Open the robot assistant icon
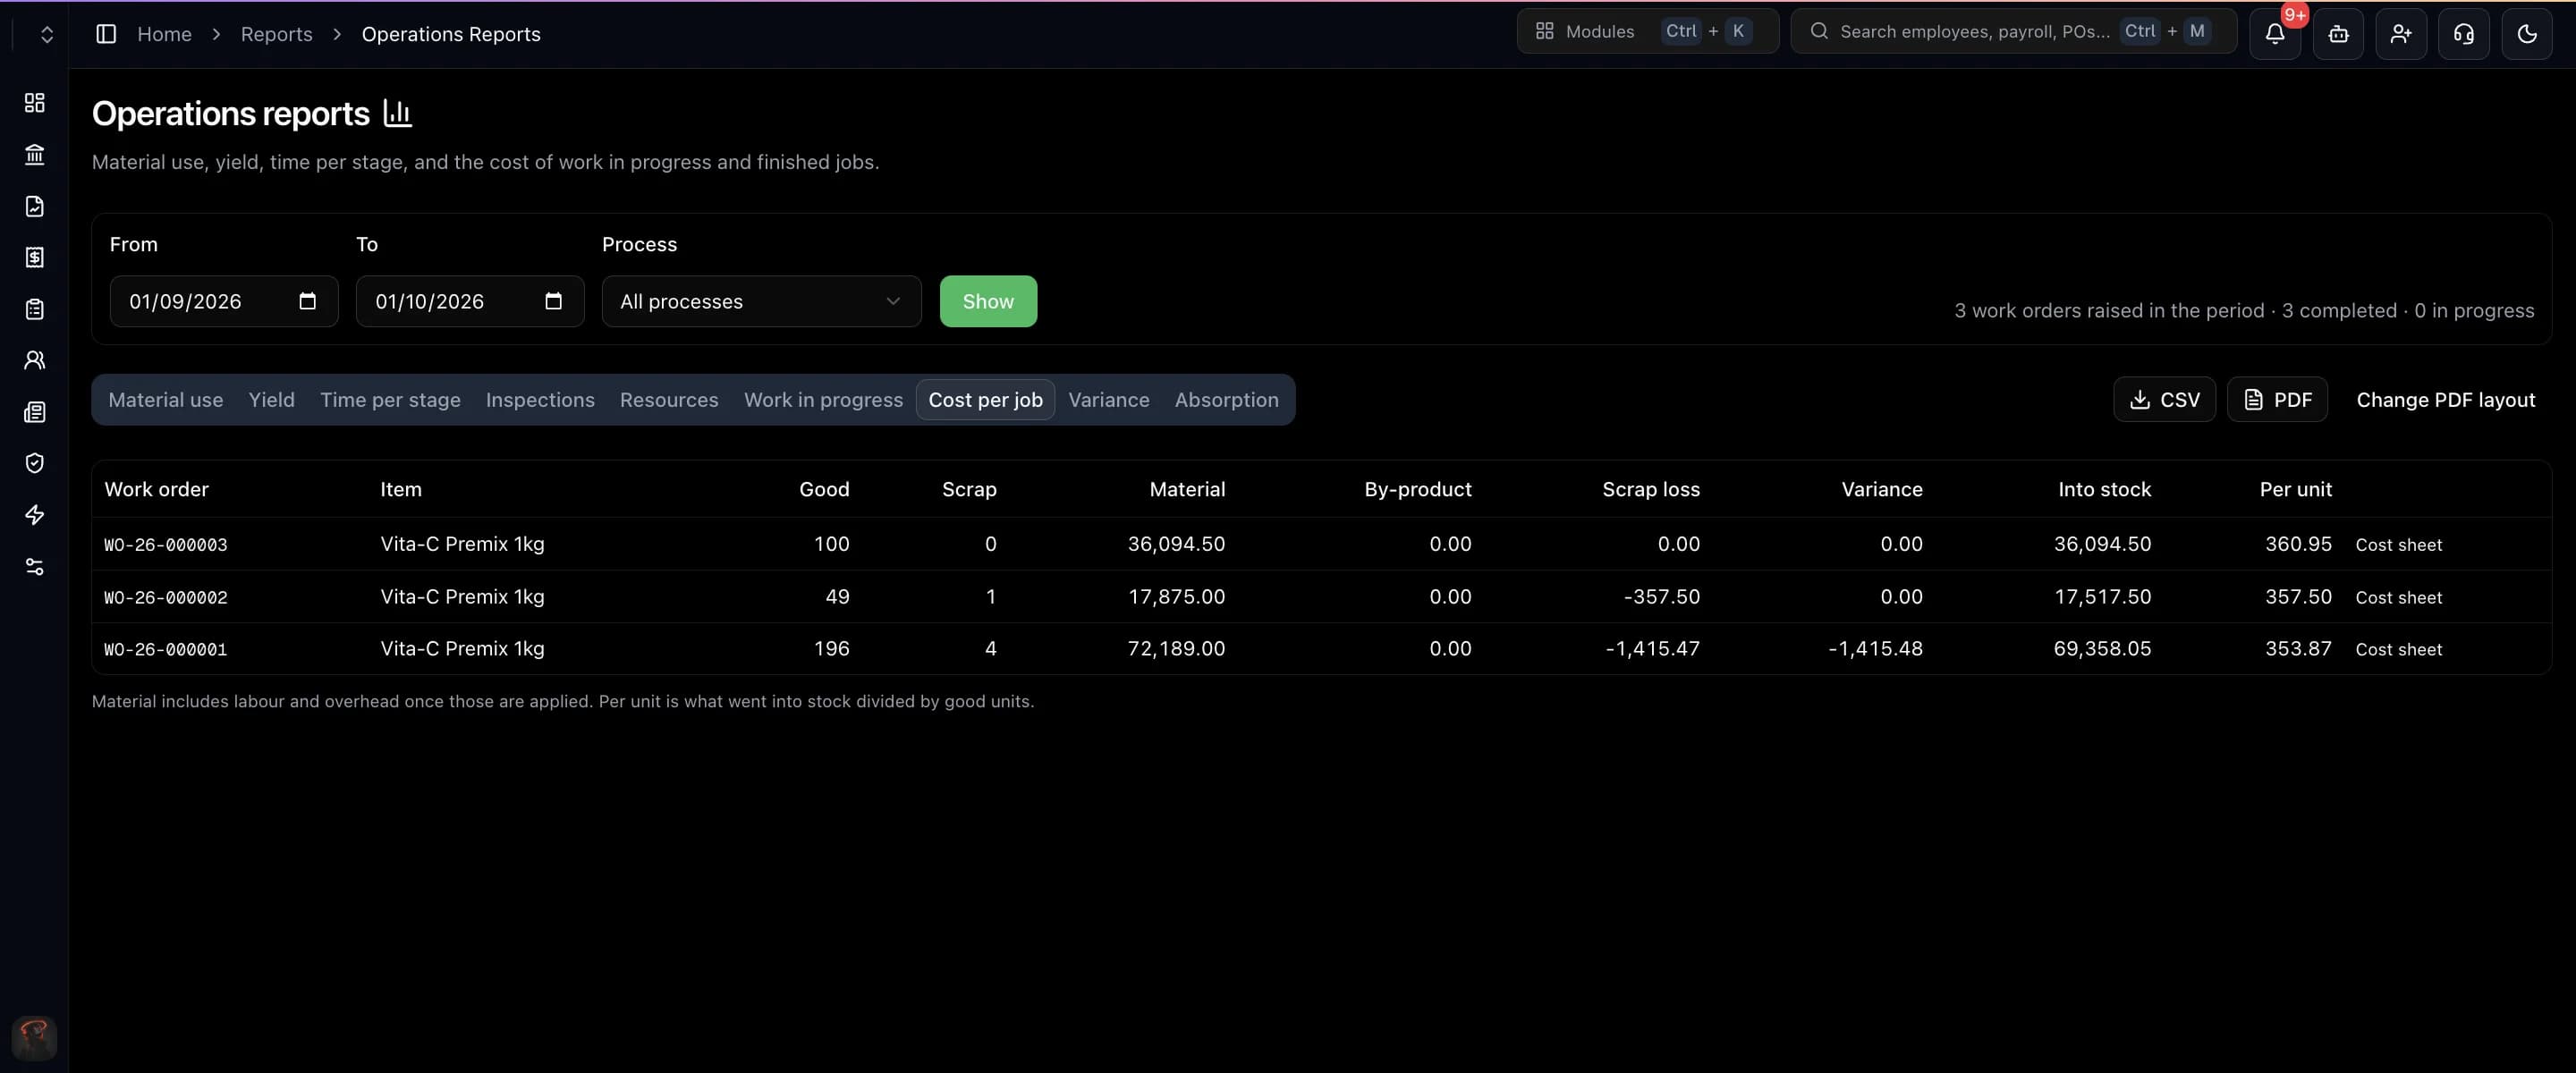The height and width of the screenshot is (1073, 2576). pos(2338,34)
